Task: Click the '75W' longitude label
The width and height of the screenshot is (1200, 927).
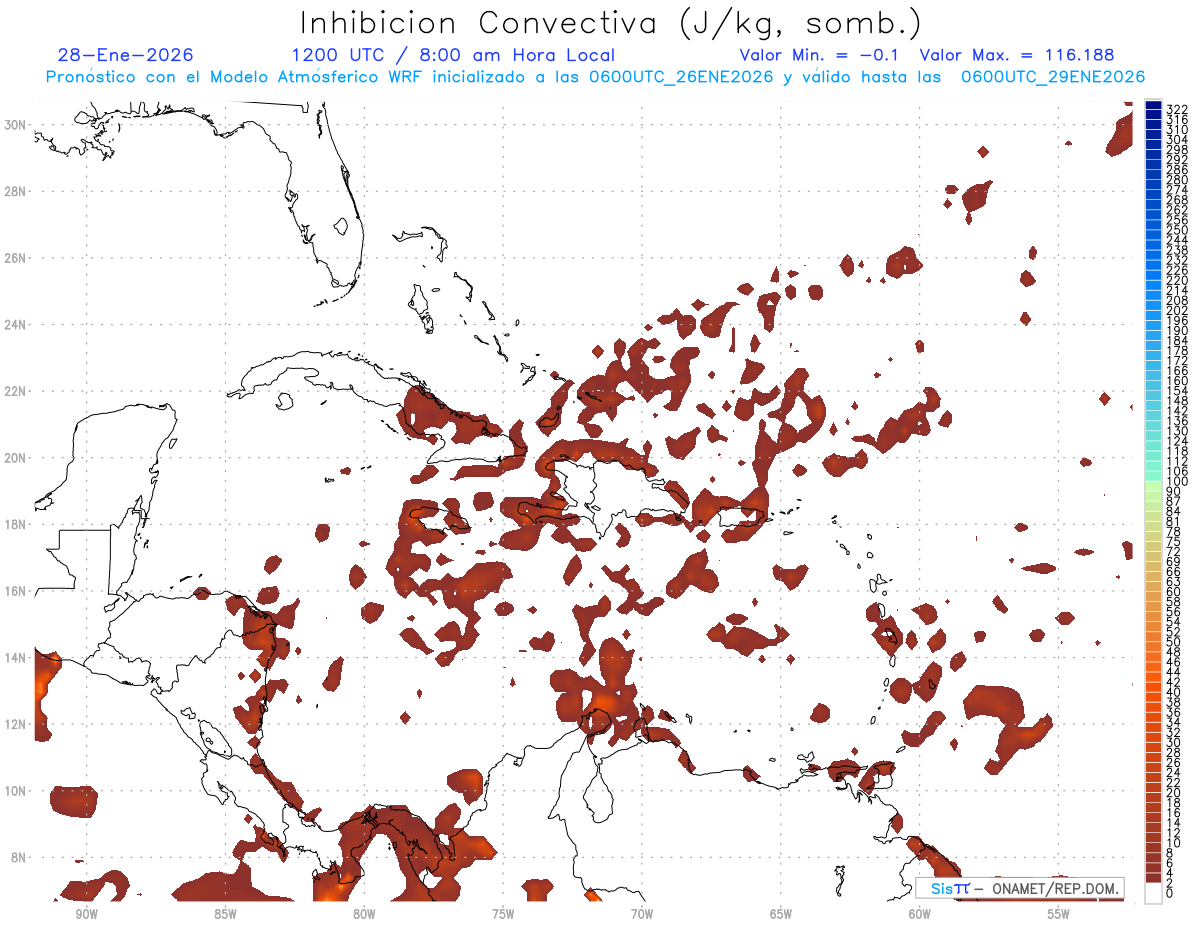Action: click(x=503, y=914)
